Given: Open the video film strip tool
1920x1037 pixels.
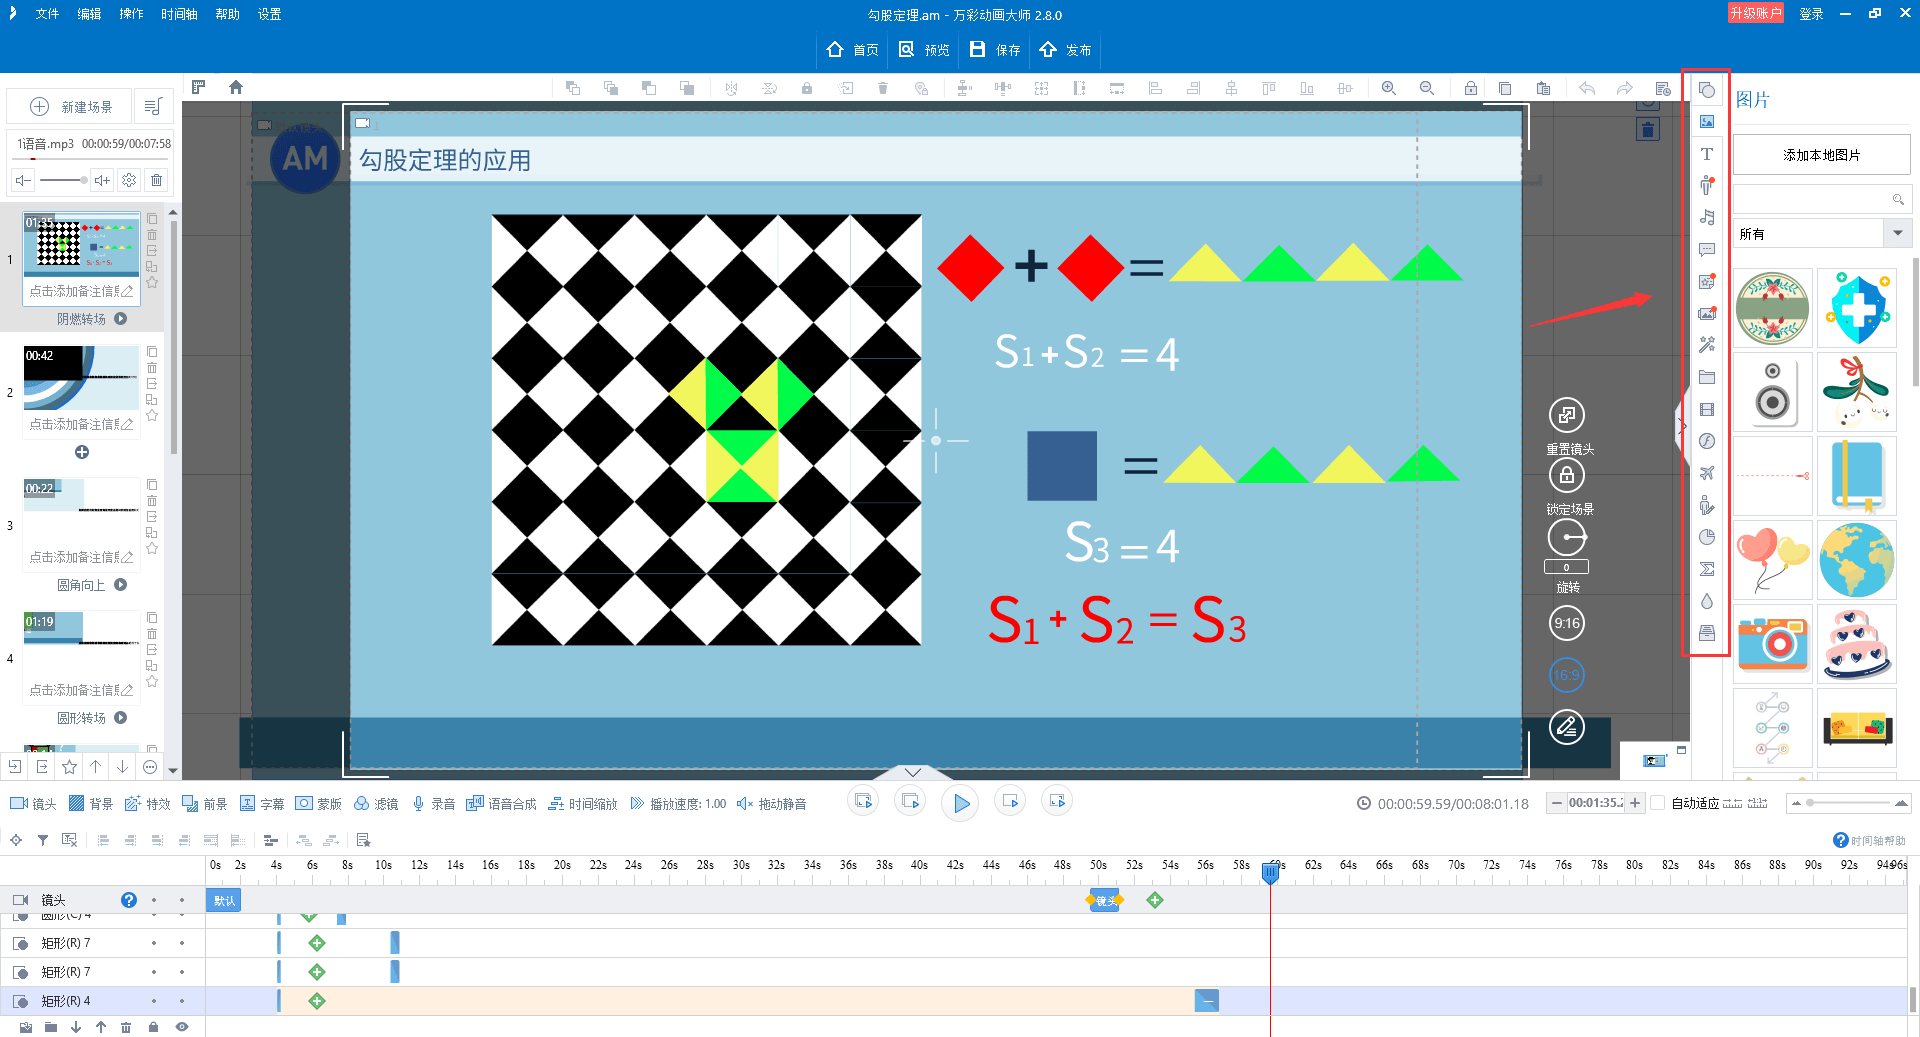Looking at the screenshot, I should (x=1707, y=409).
